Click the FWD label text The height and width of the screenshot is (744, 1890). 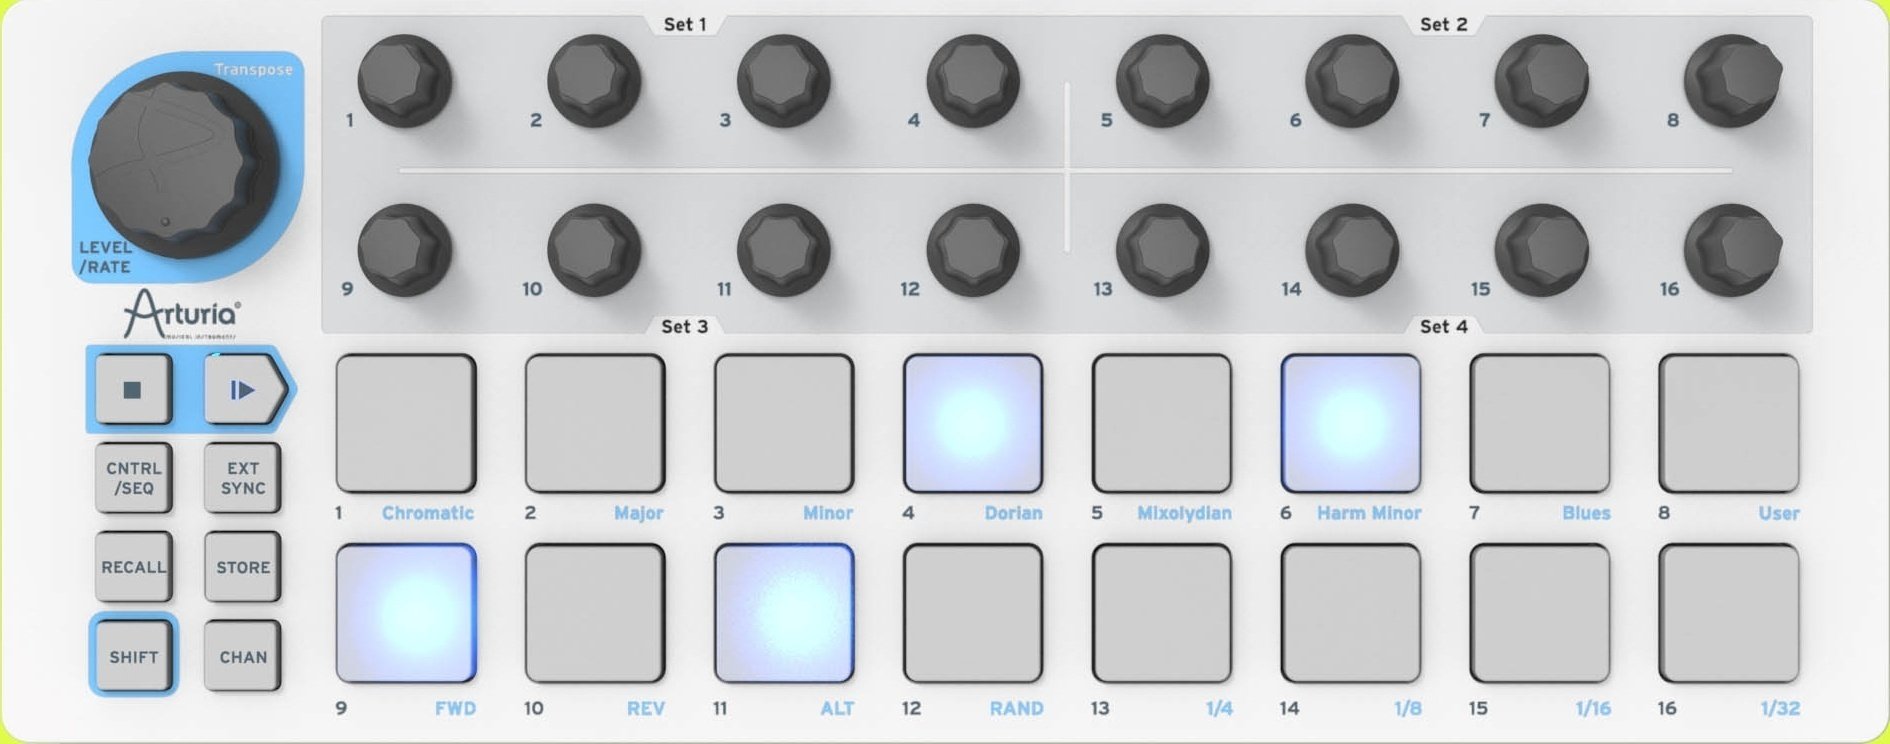[455, 708]
